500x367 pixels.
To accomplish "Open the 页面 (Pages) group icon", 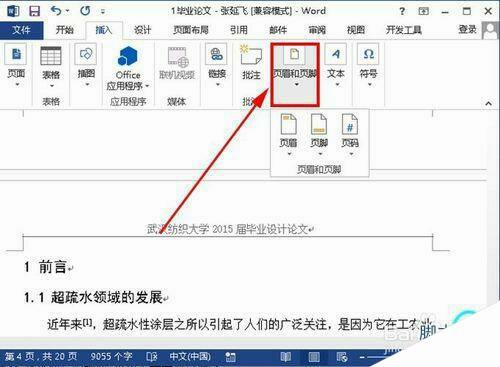I will coord(16,54).
